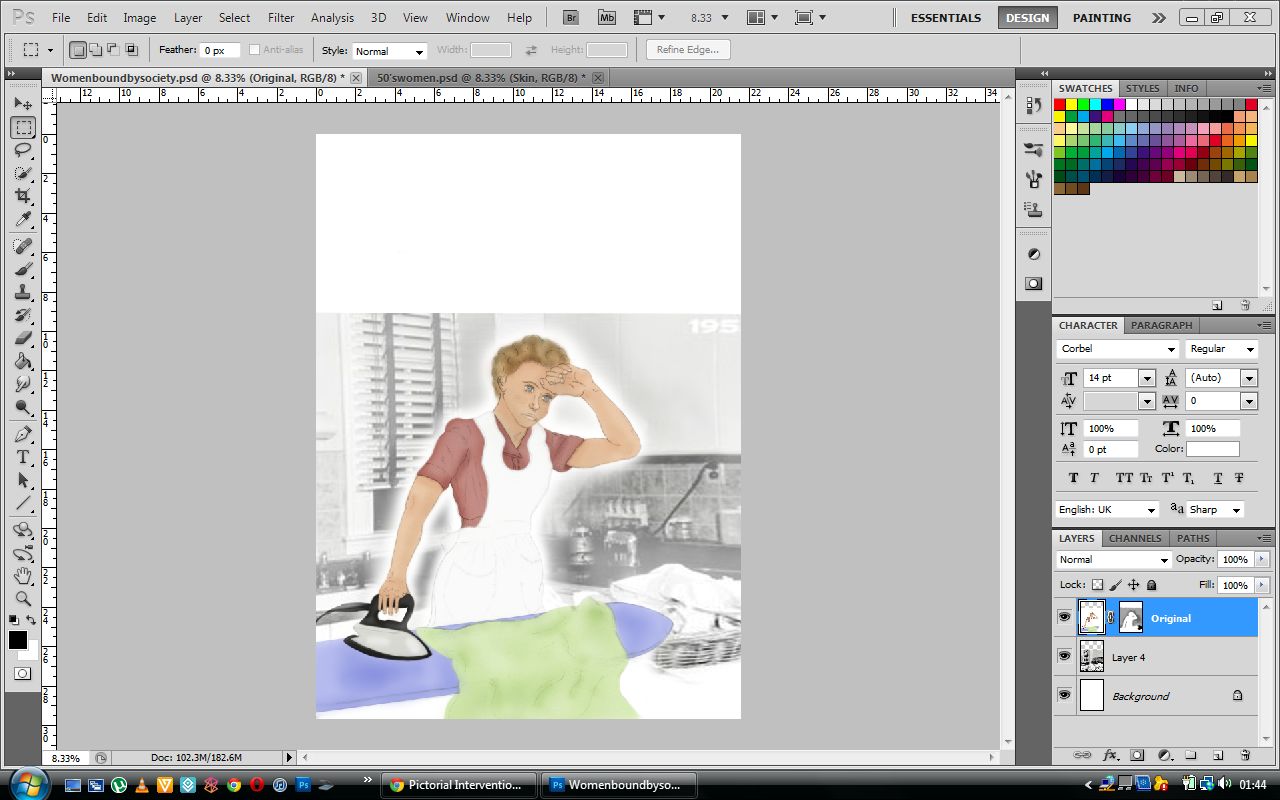Screen dimensions: 1280x800
Task: Select the Crop tool
Action: point(23,196)
